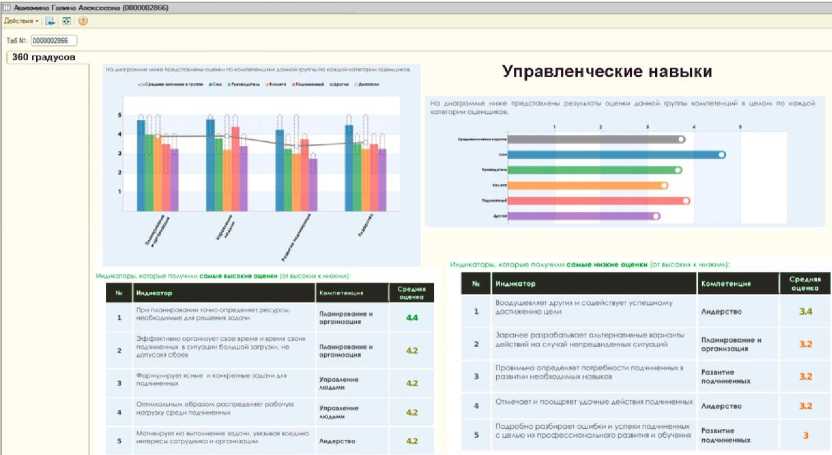Click Средняя оценка header in right table
Screen dimensions: 832x455
pos(805,283)
